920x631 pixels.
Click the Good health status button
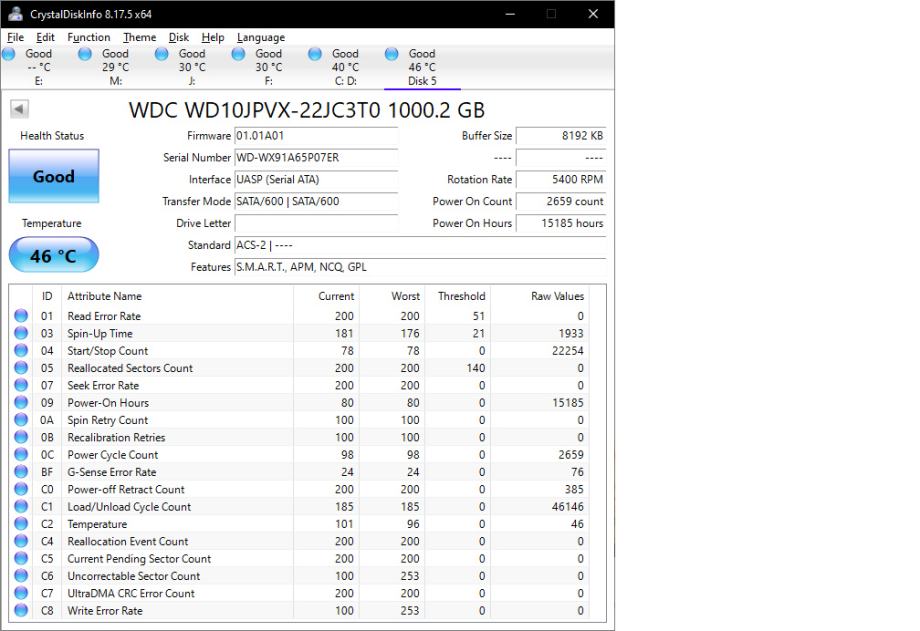pyautogui.click(x=53, y=176)
